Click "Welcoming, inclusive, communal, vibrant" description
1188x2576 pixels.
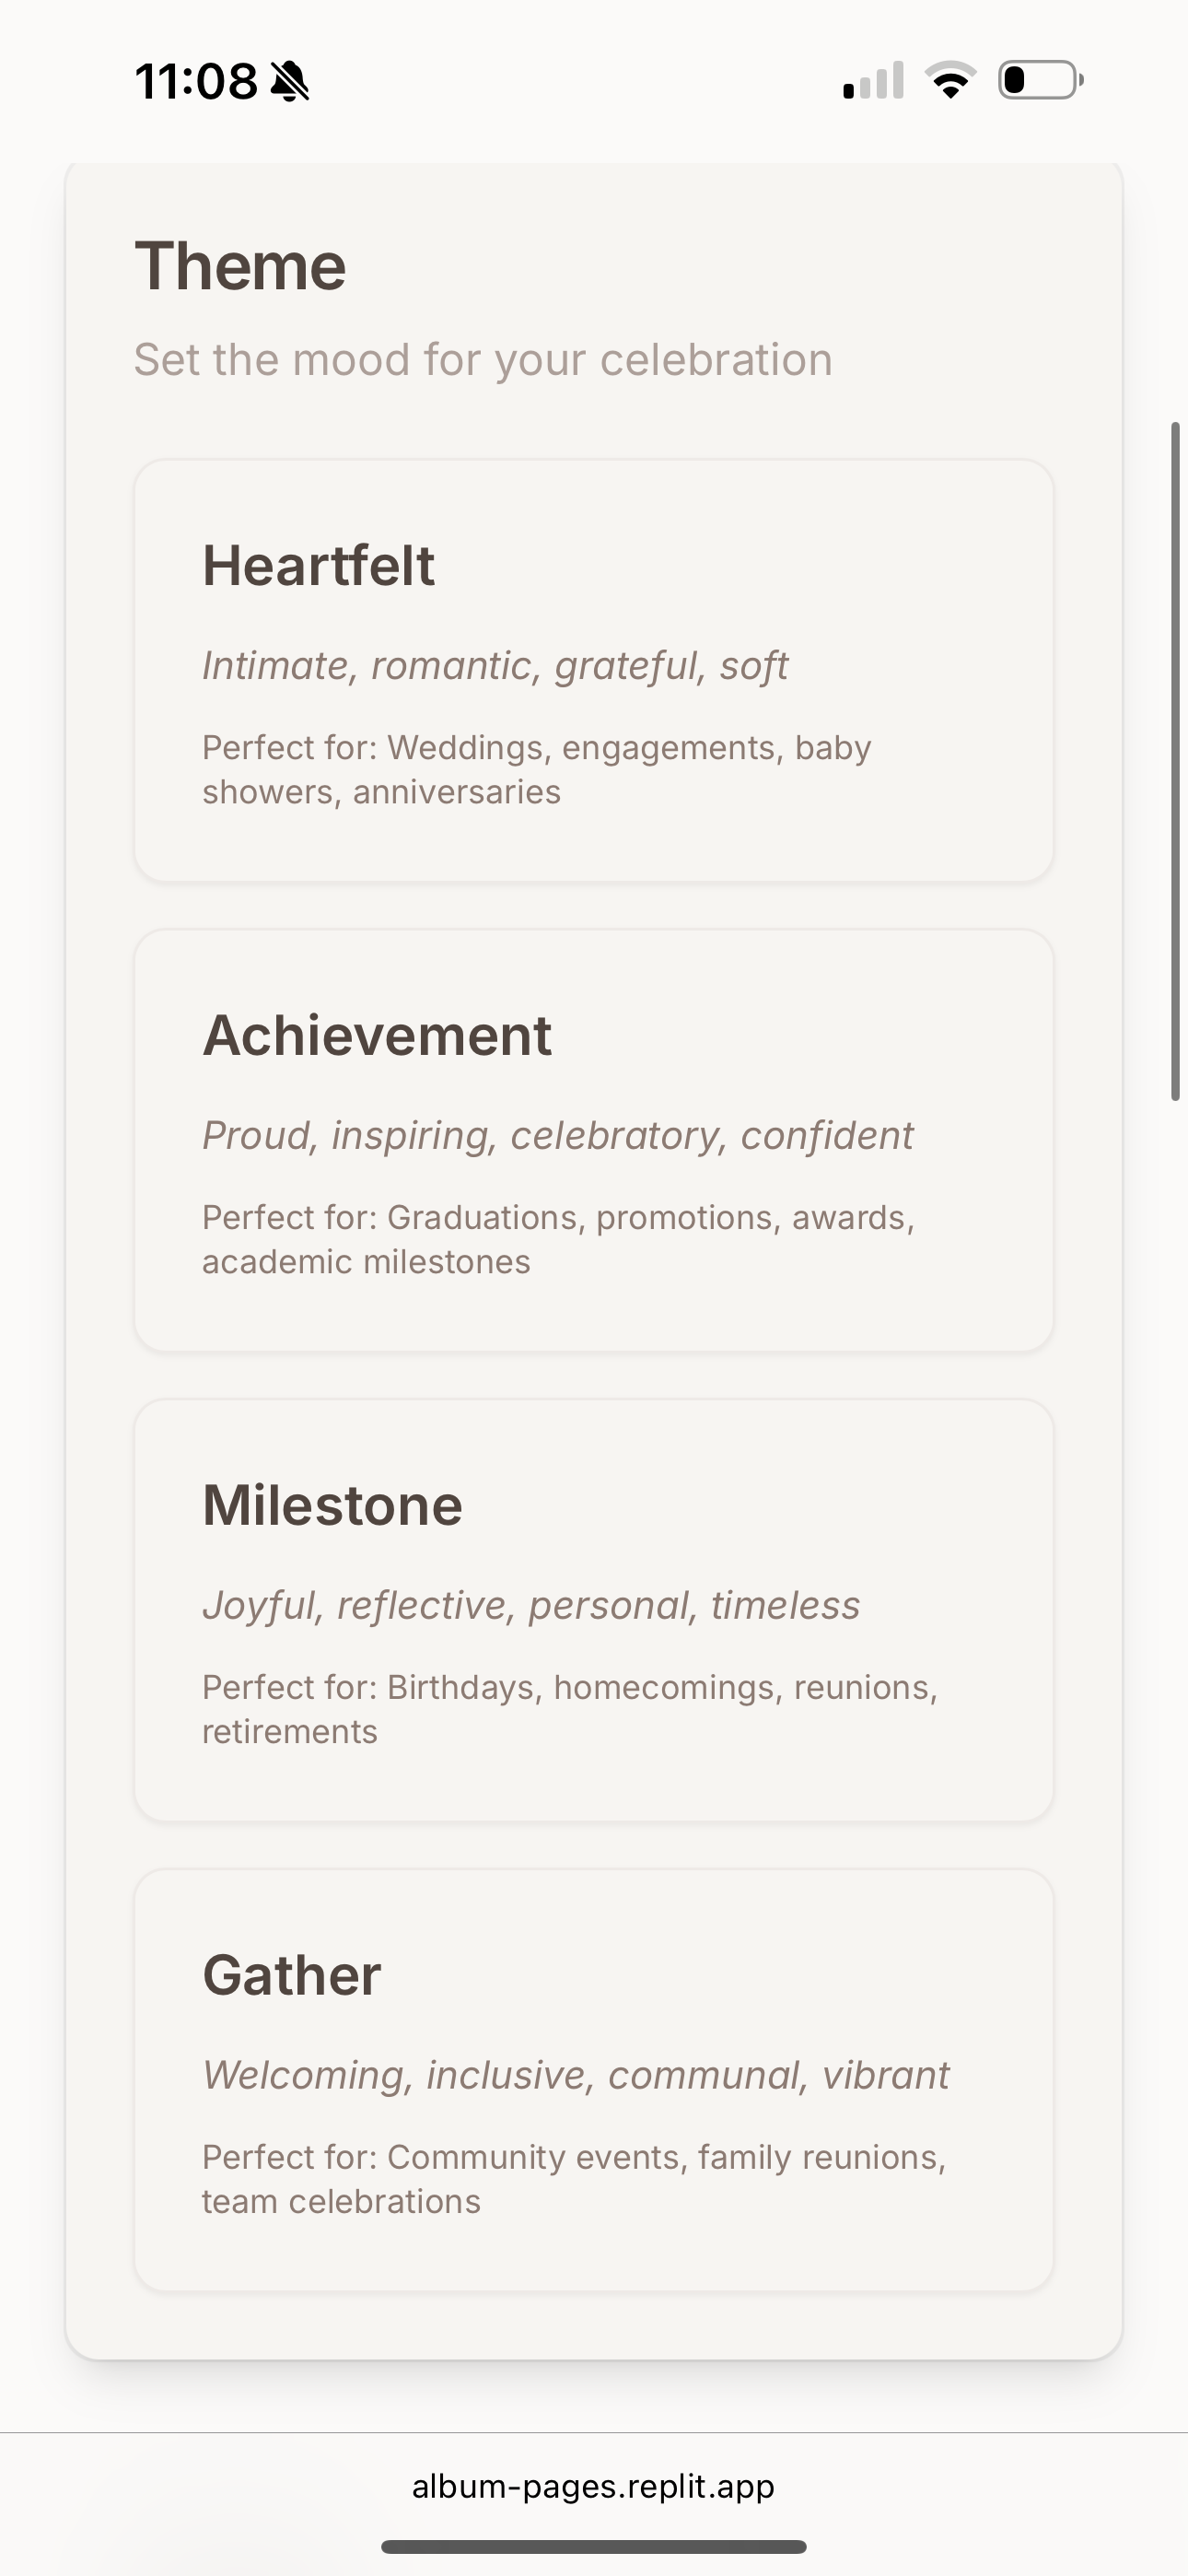tap(575, 2076)
